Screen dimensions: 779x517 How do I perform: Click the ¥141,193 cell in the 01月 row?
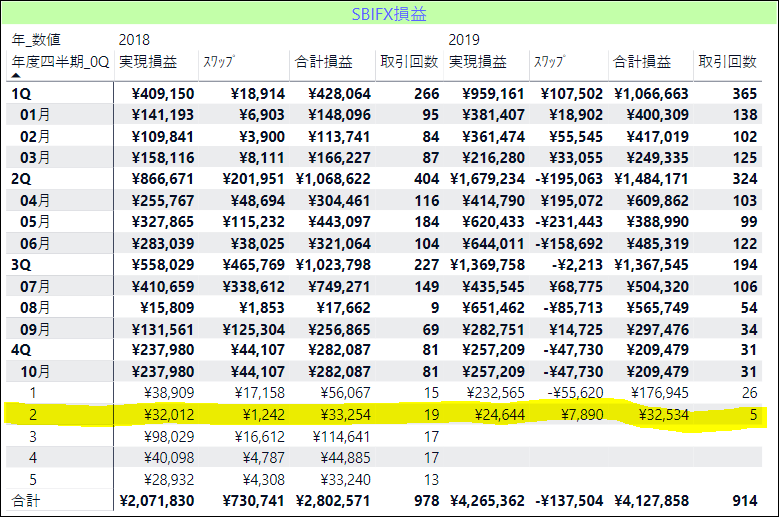click(163, 115)
